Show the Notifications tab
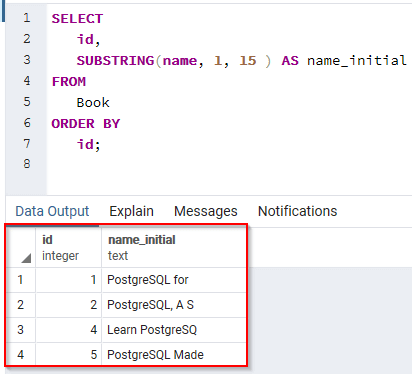Screen dimensions: 412x374 click(297, 211)
